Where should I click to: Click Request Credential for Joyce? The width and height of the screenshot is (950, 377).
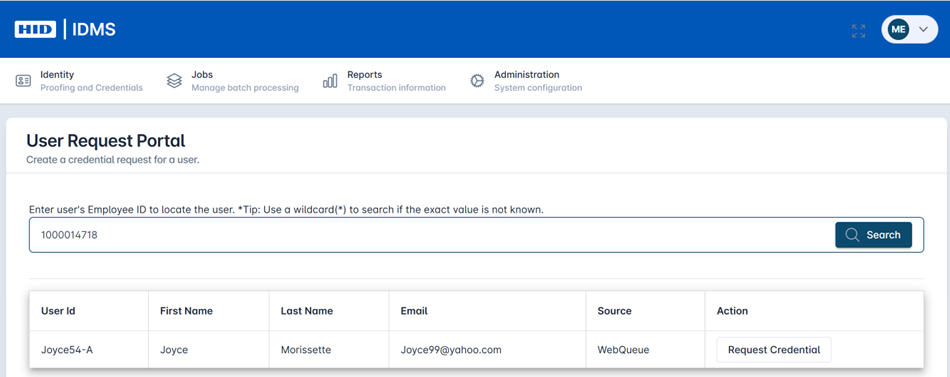pos(774,350)
